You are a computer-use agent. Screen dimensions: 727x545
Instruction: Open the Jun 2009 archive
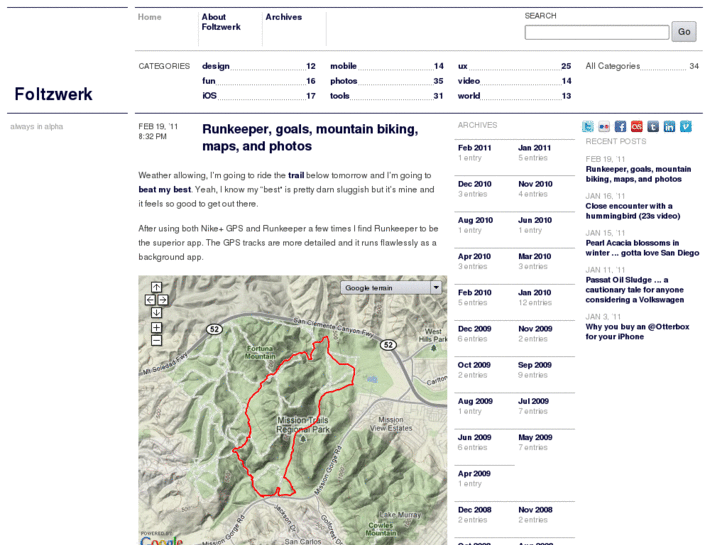pos(474,437)
